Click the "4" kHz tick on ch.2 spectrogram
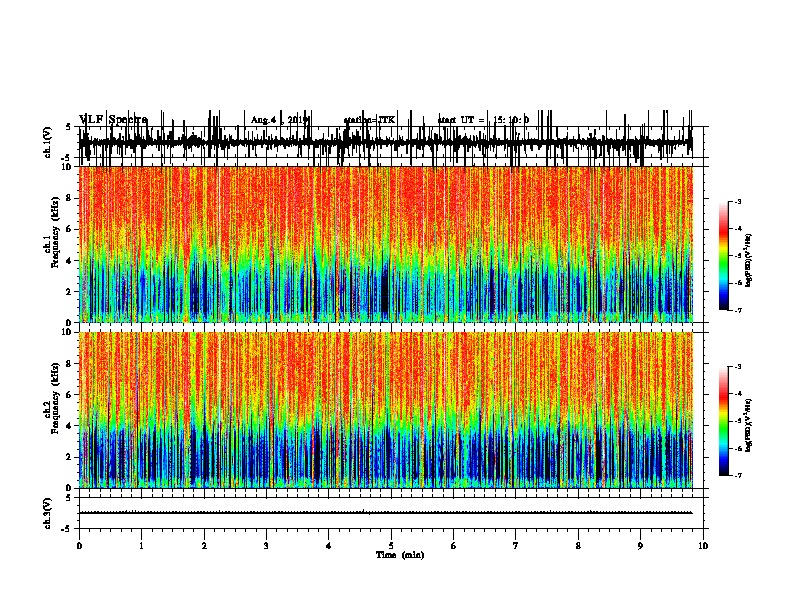The height and width of the screenshot is (612, 792). tap(70, 426)
